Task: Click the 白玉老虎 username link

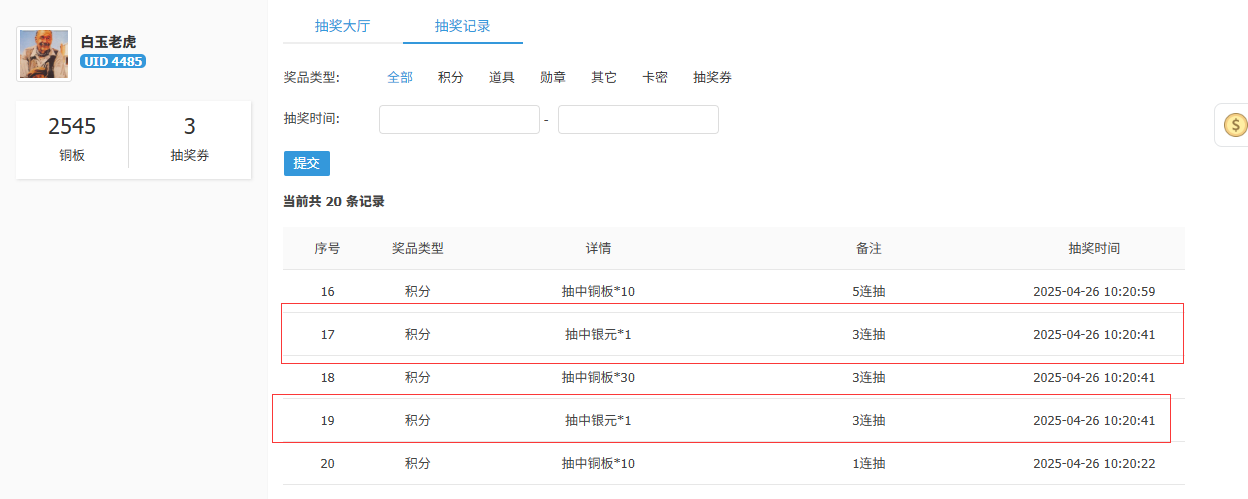Action: tap(108, 42)
